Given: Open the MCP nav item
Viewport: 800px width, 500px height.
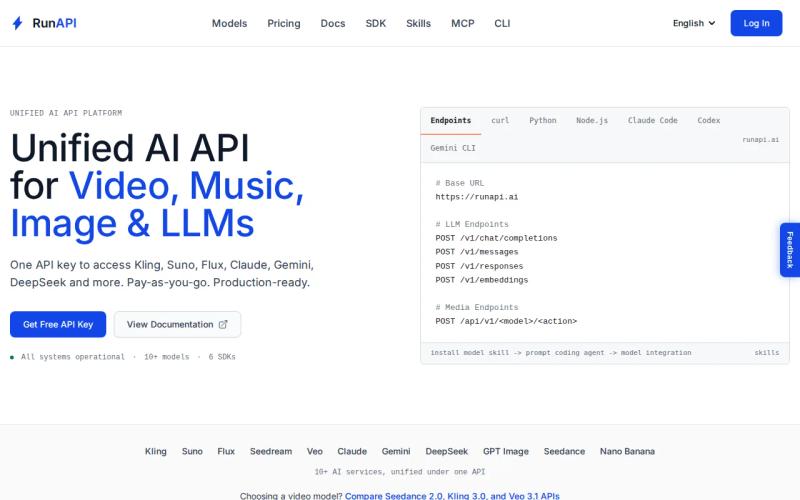Looking at the screenshot, I should [x=463, y=23].
